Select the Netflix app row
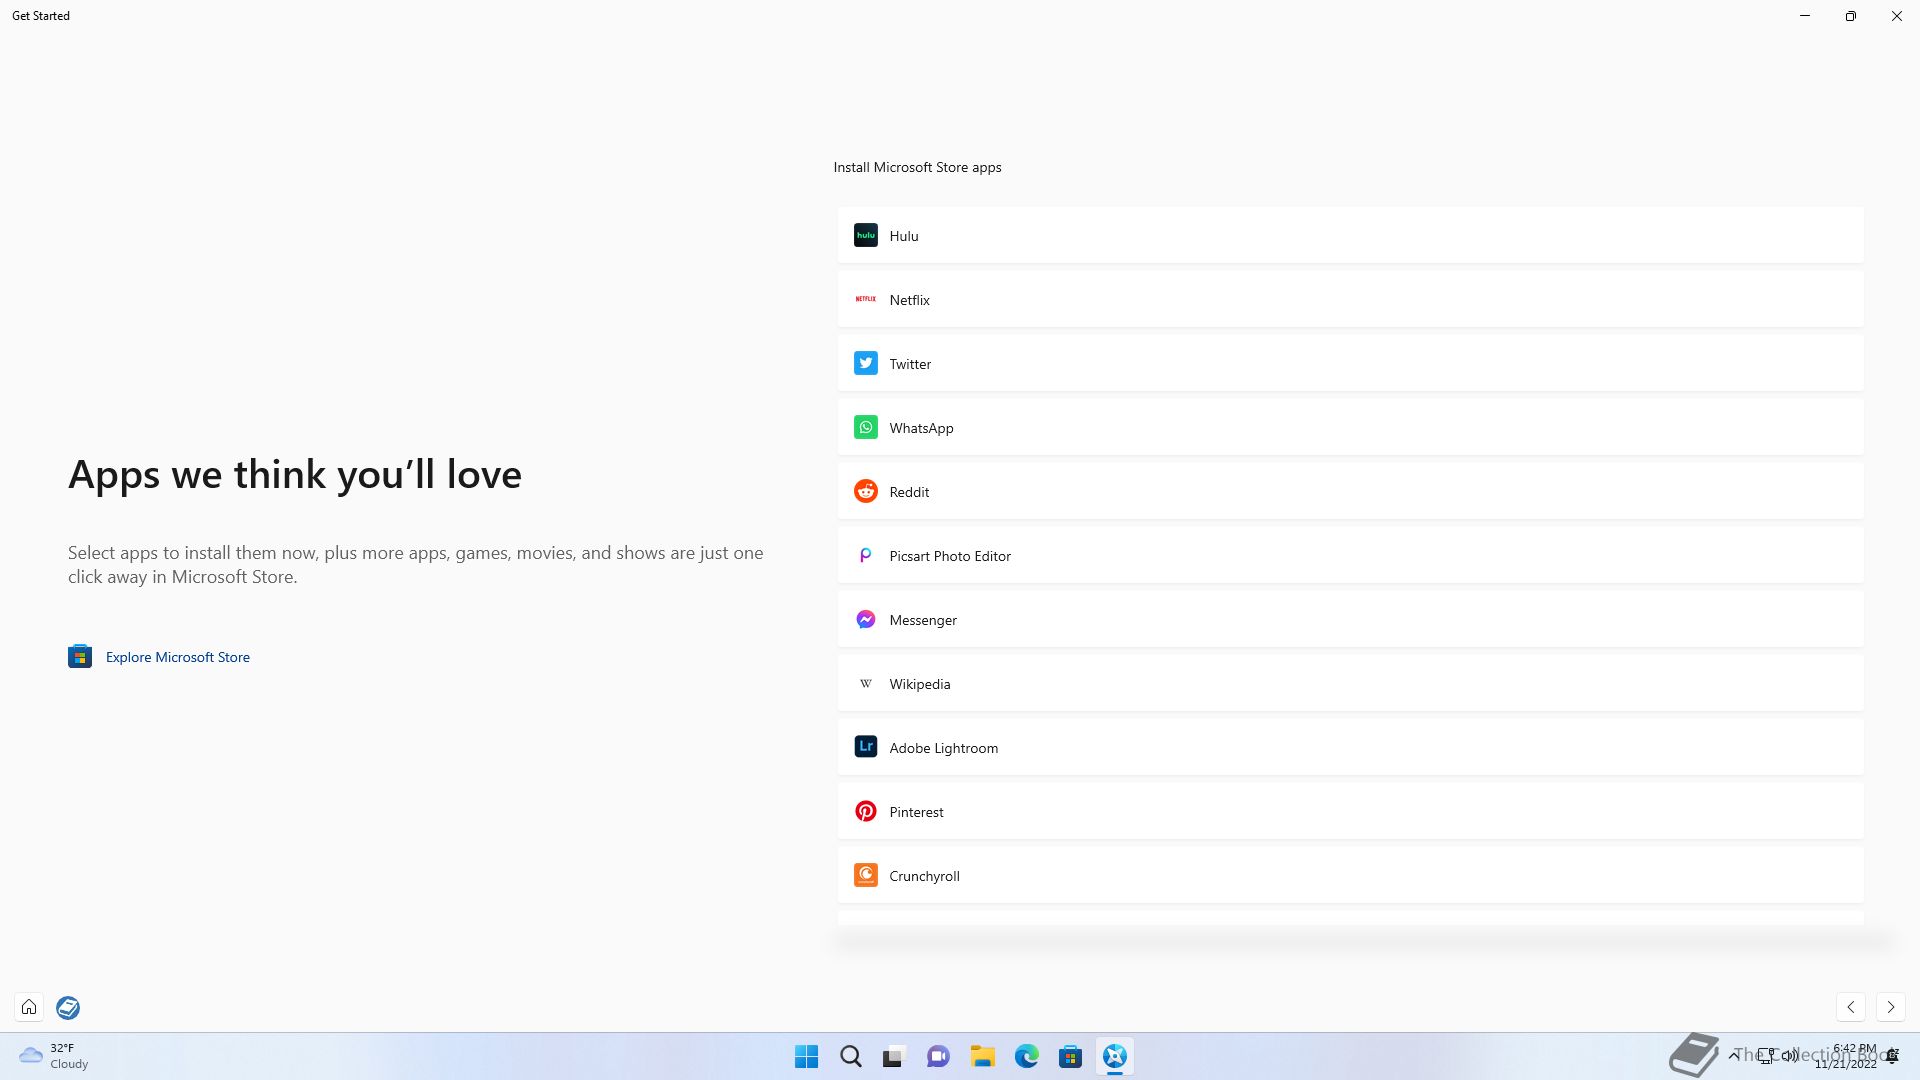Screen dimensions: 1920x1080 tap(1350, 300)
